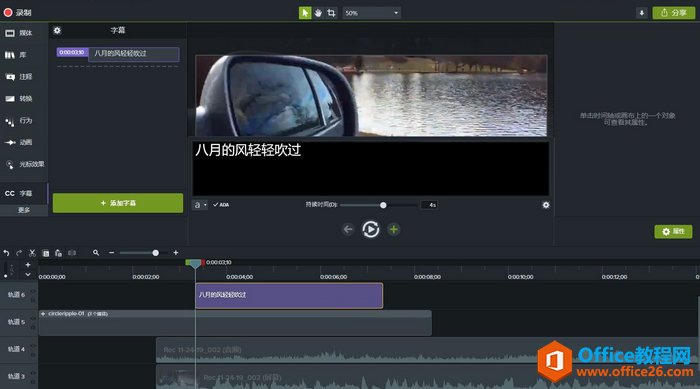Screen dimensions: 700x389
Task: Click the 轨道 3 track label
Action: click(x=16, y=376)
